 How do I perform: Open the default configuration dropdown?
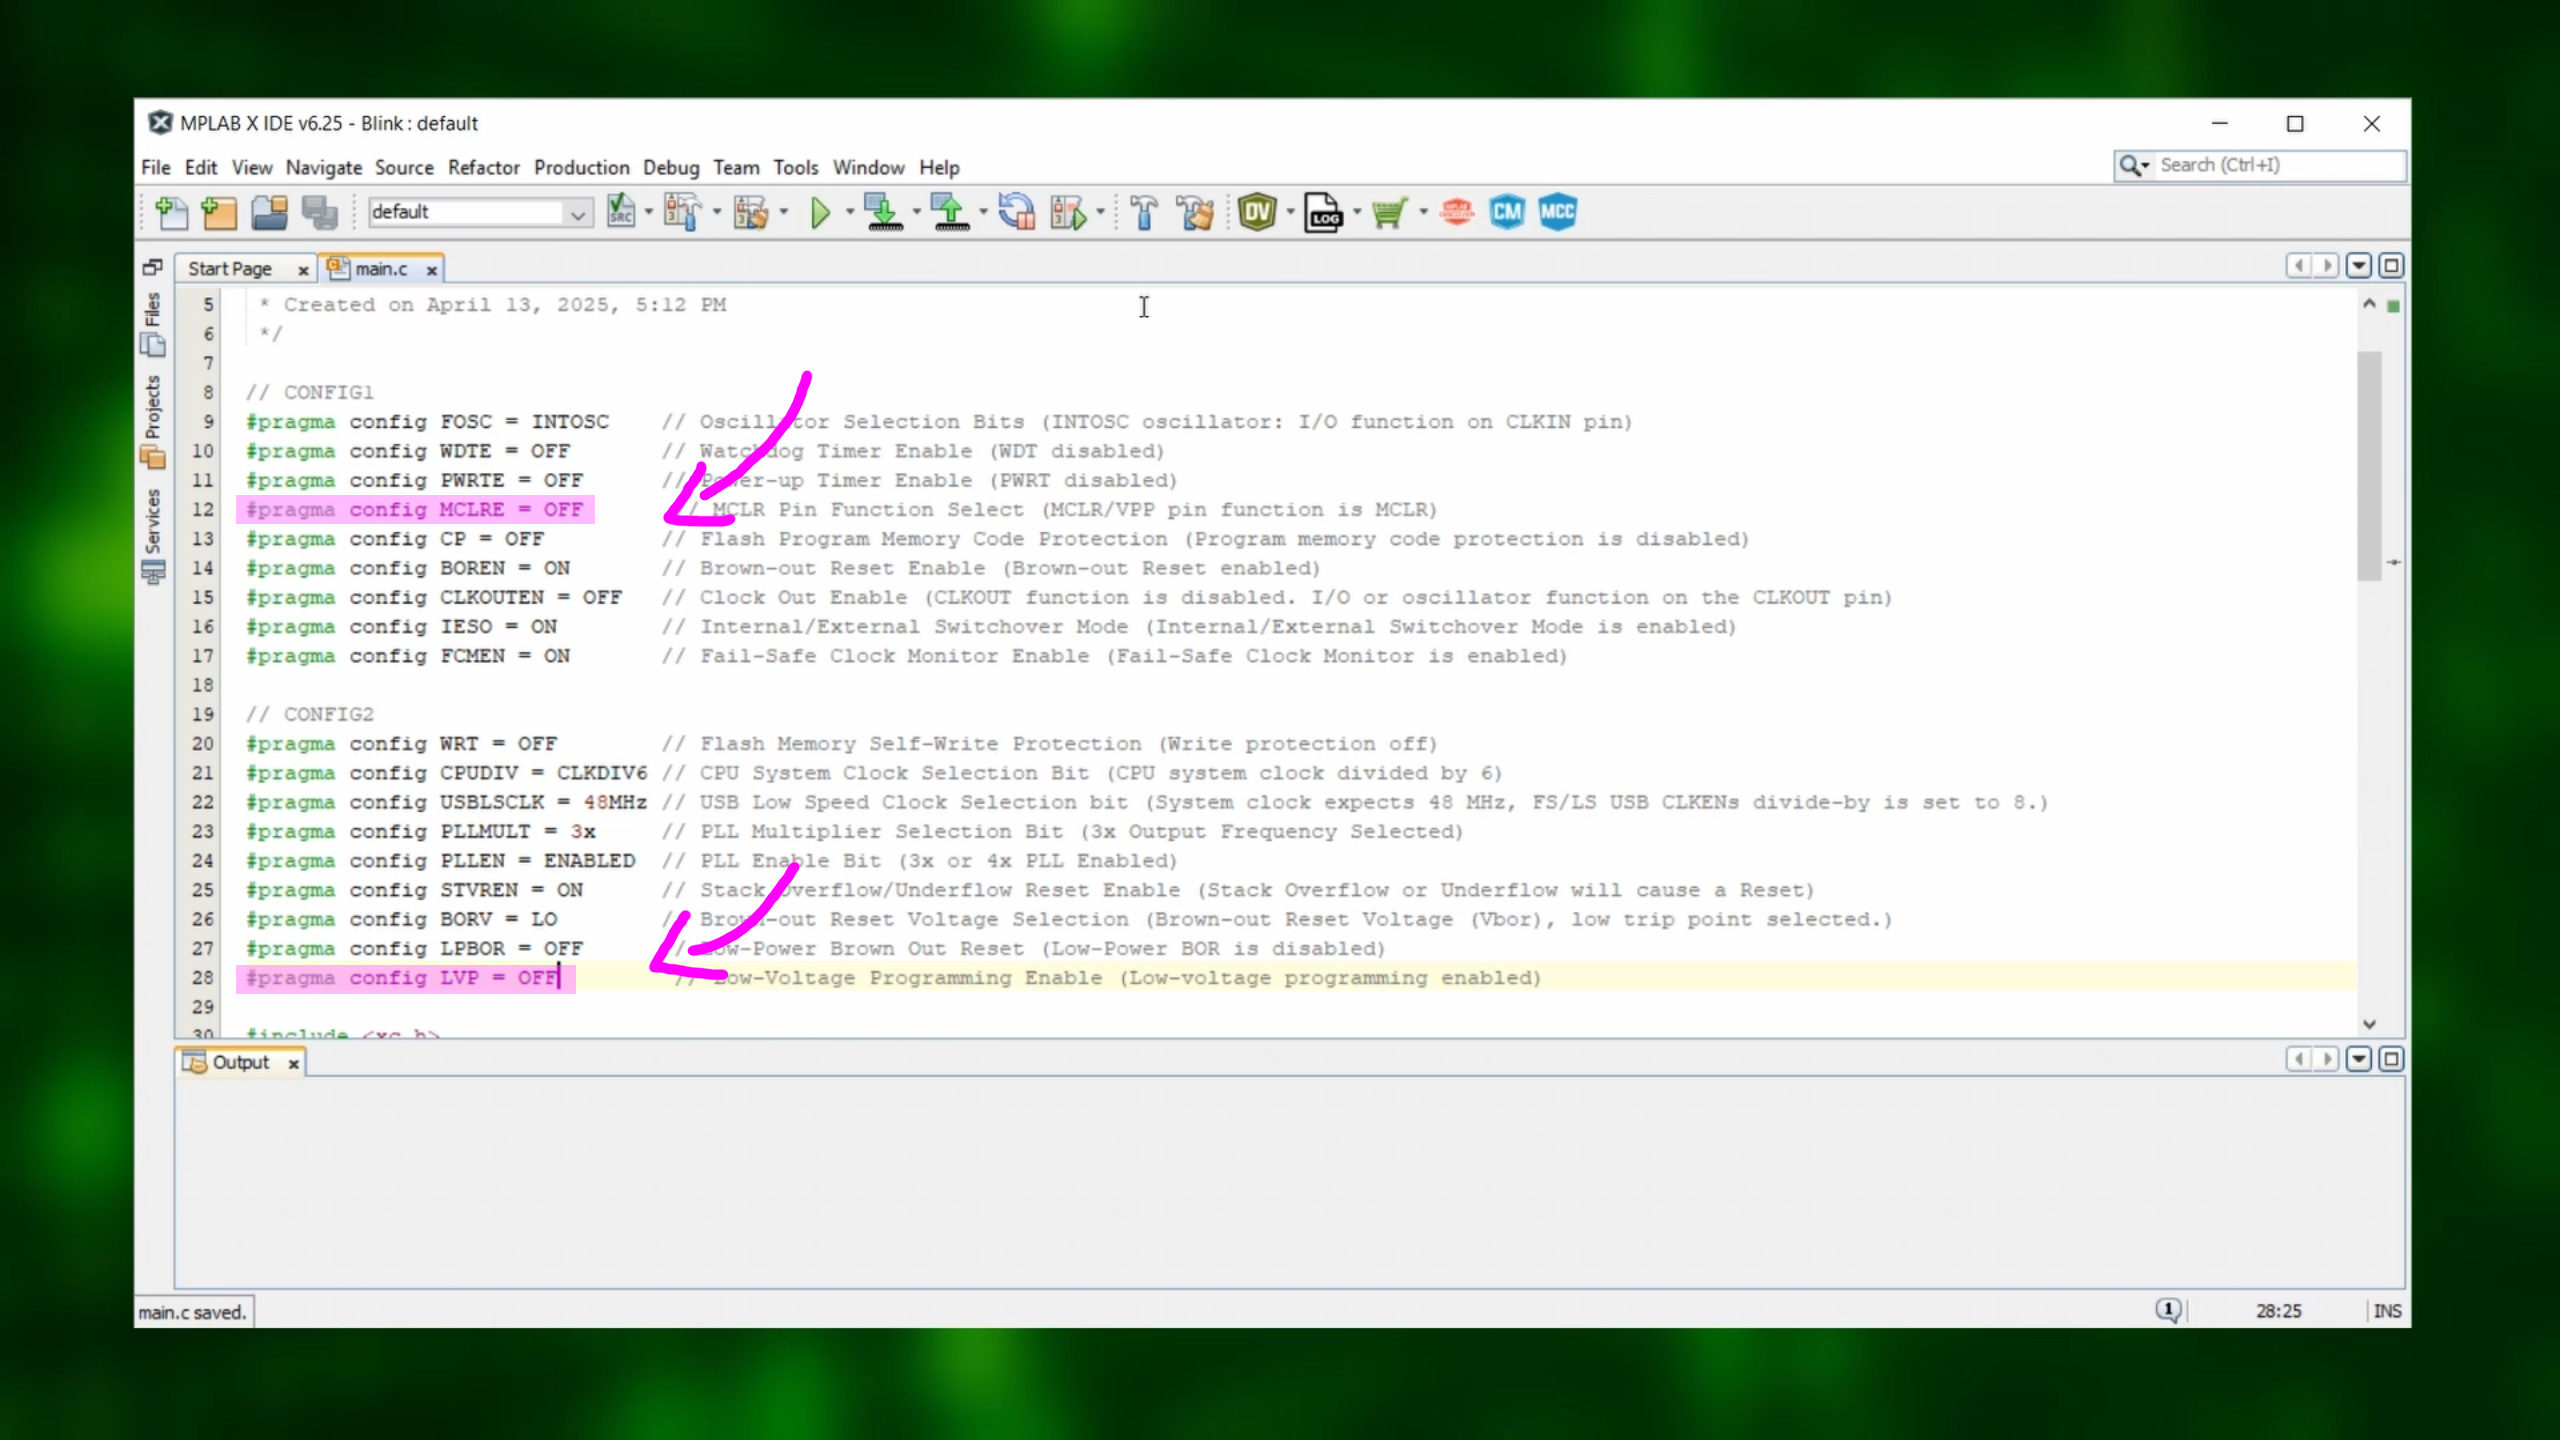coord(578,213)
